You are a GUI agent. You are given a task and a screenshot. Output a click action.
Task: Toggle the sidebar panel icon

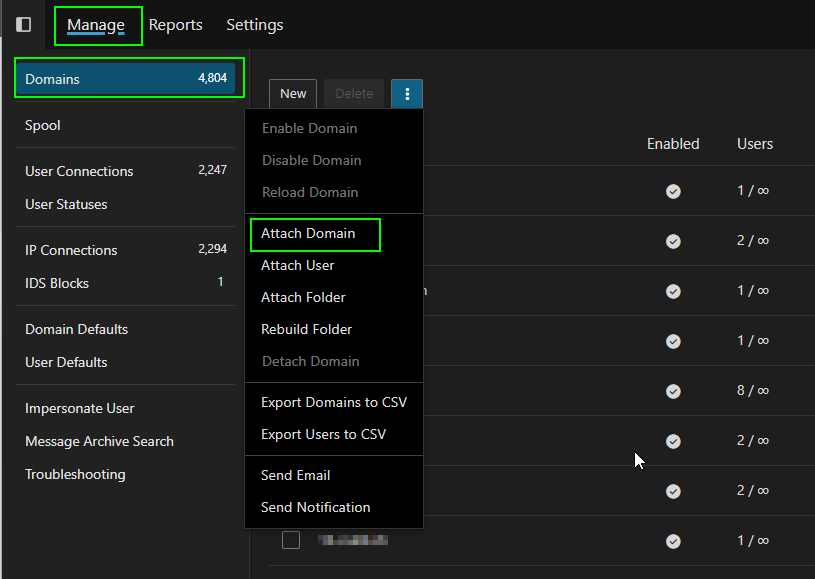(x=24, y=24)
